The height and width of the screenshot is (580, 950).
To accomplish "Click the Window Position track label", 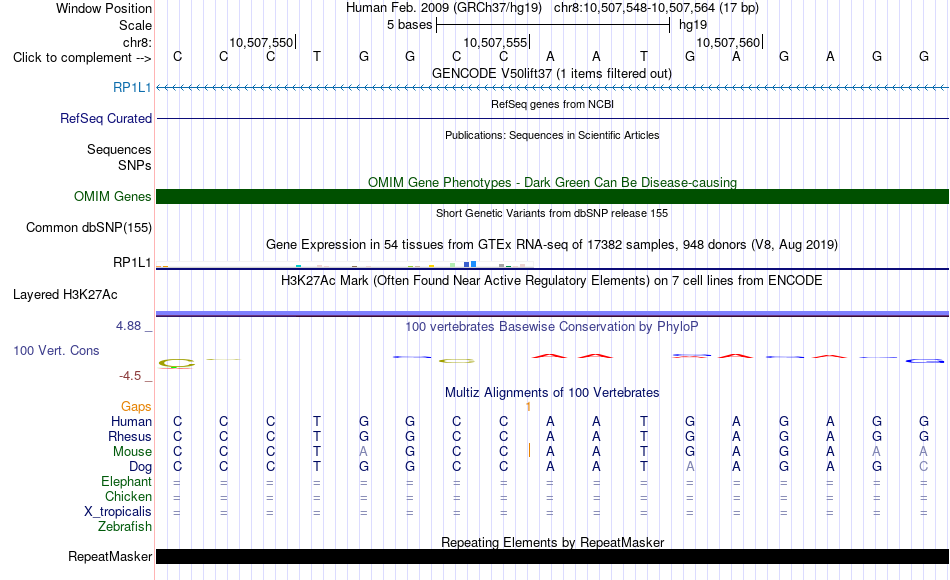I will click(104, 8).
